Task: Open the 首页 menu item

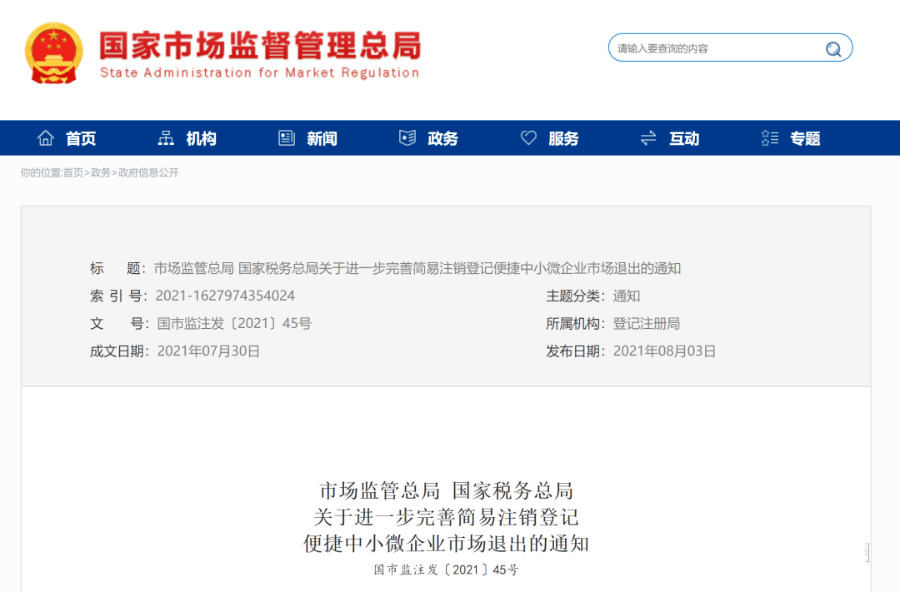Action: click(x=80, y=138)
